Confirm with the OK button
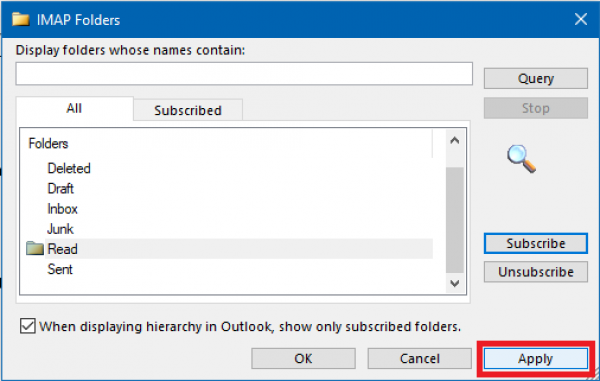This screenshot has width=600, height=381. 303,358
